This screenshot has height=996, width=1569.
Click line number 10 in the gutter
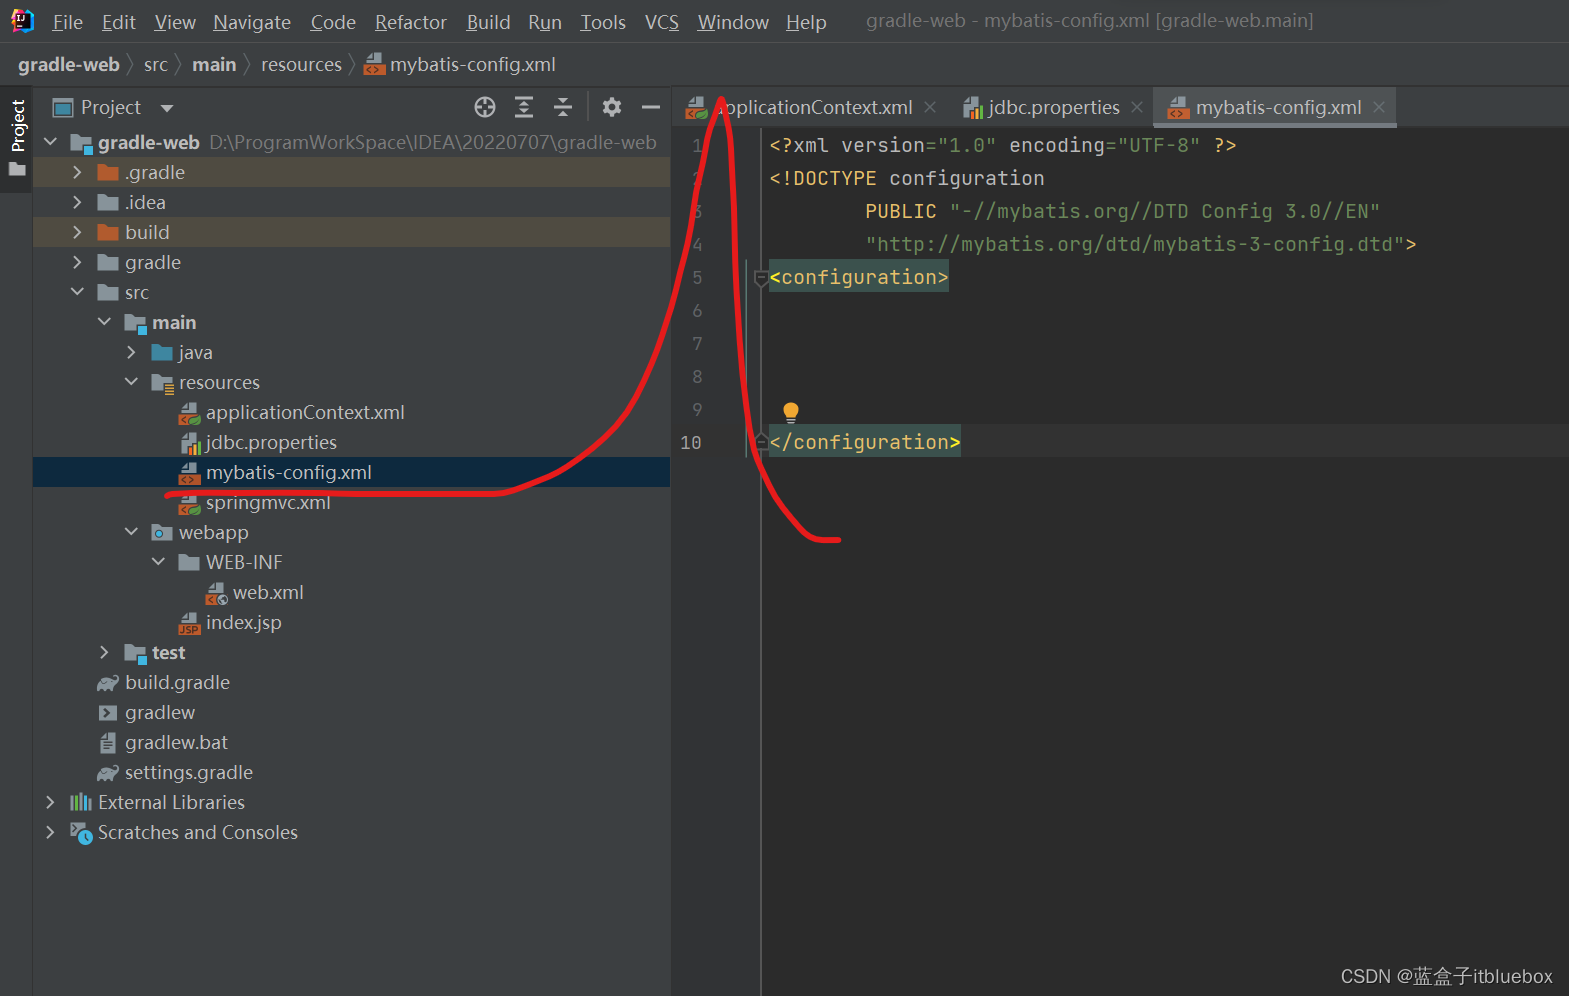(x=691, y=442)
